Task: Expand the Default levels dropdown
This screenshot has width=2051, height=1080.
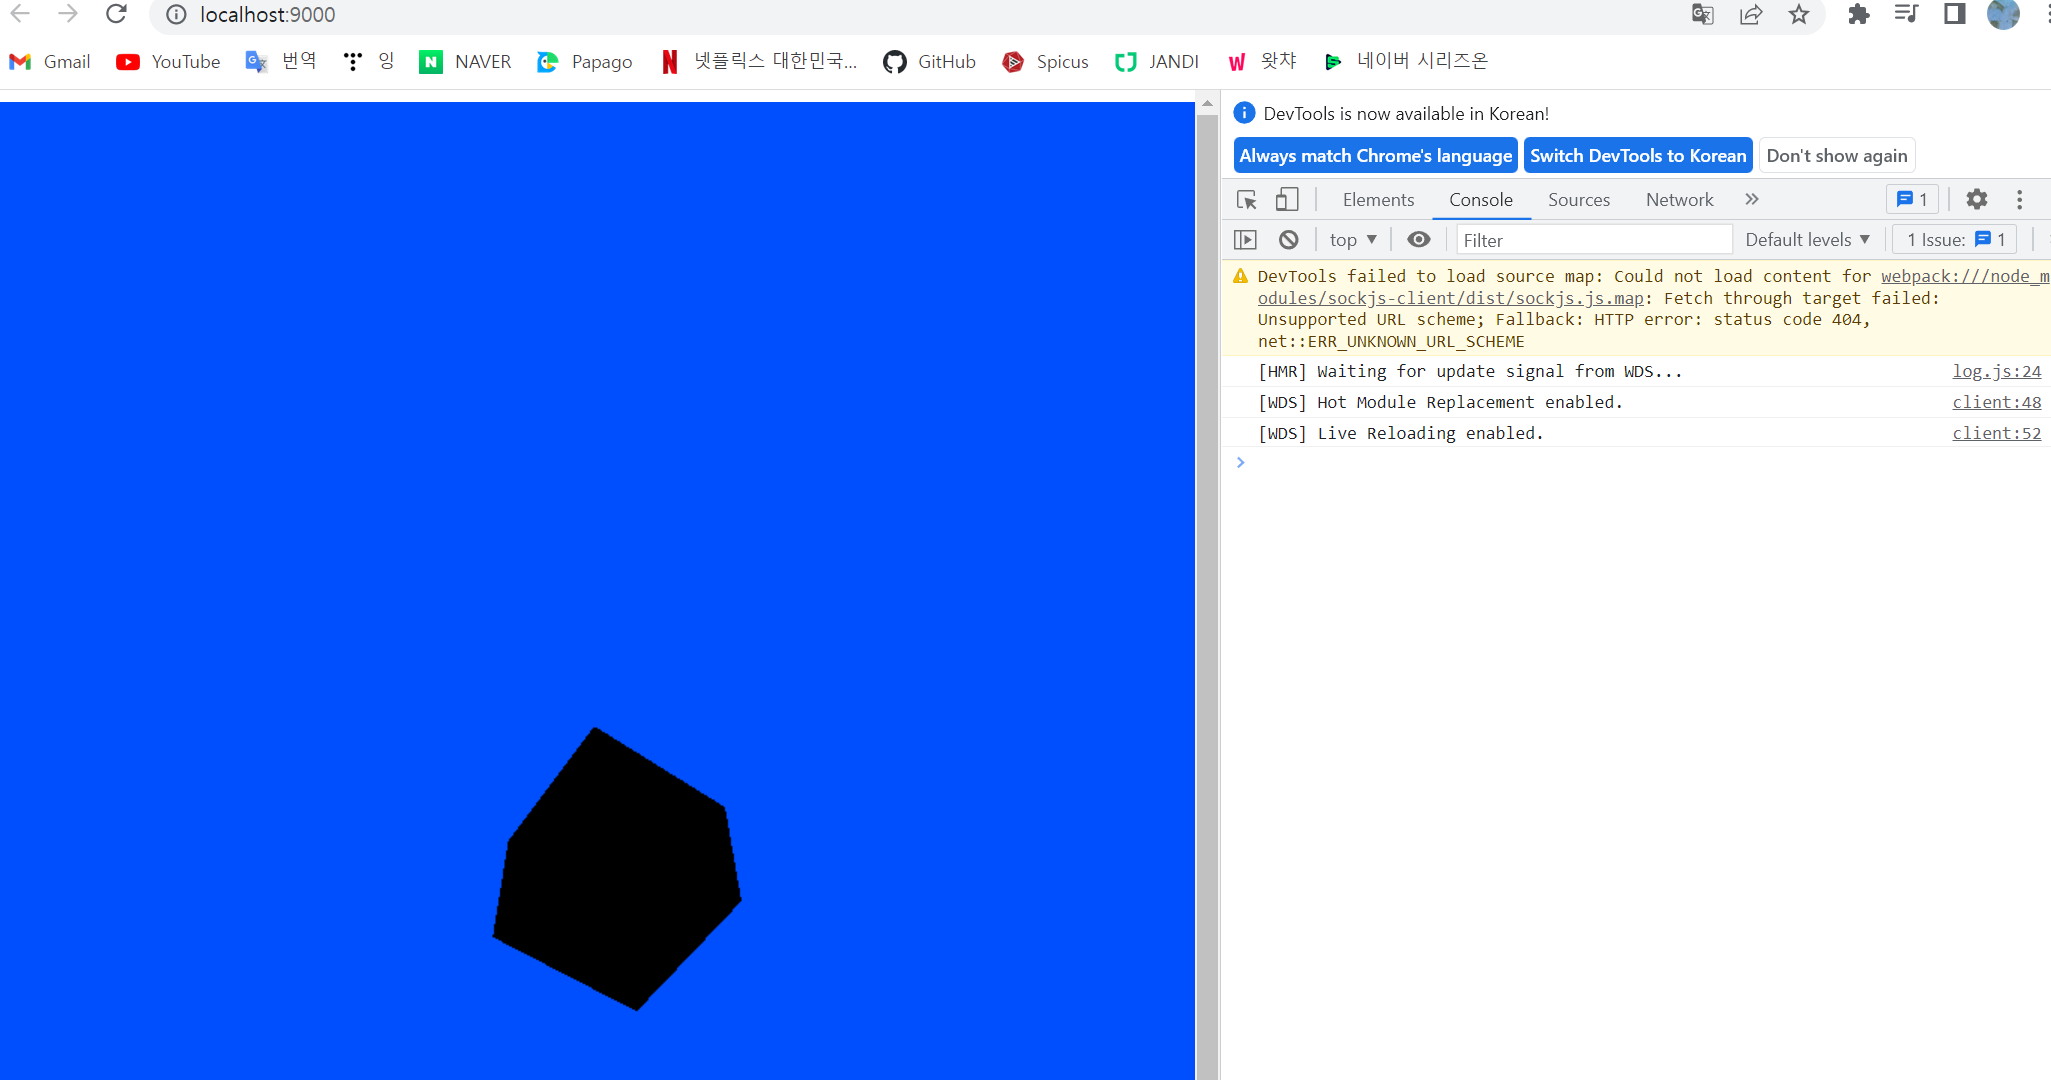Action: pos(1807,240)
